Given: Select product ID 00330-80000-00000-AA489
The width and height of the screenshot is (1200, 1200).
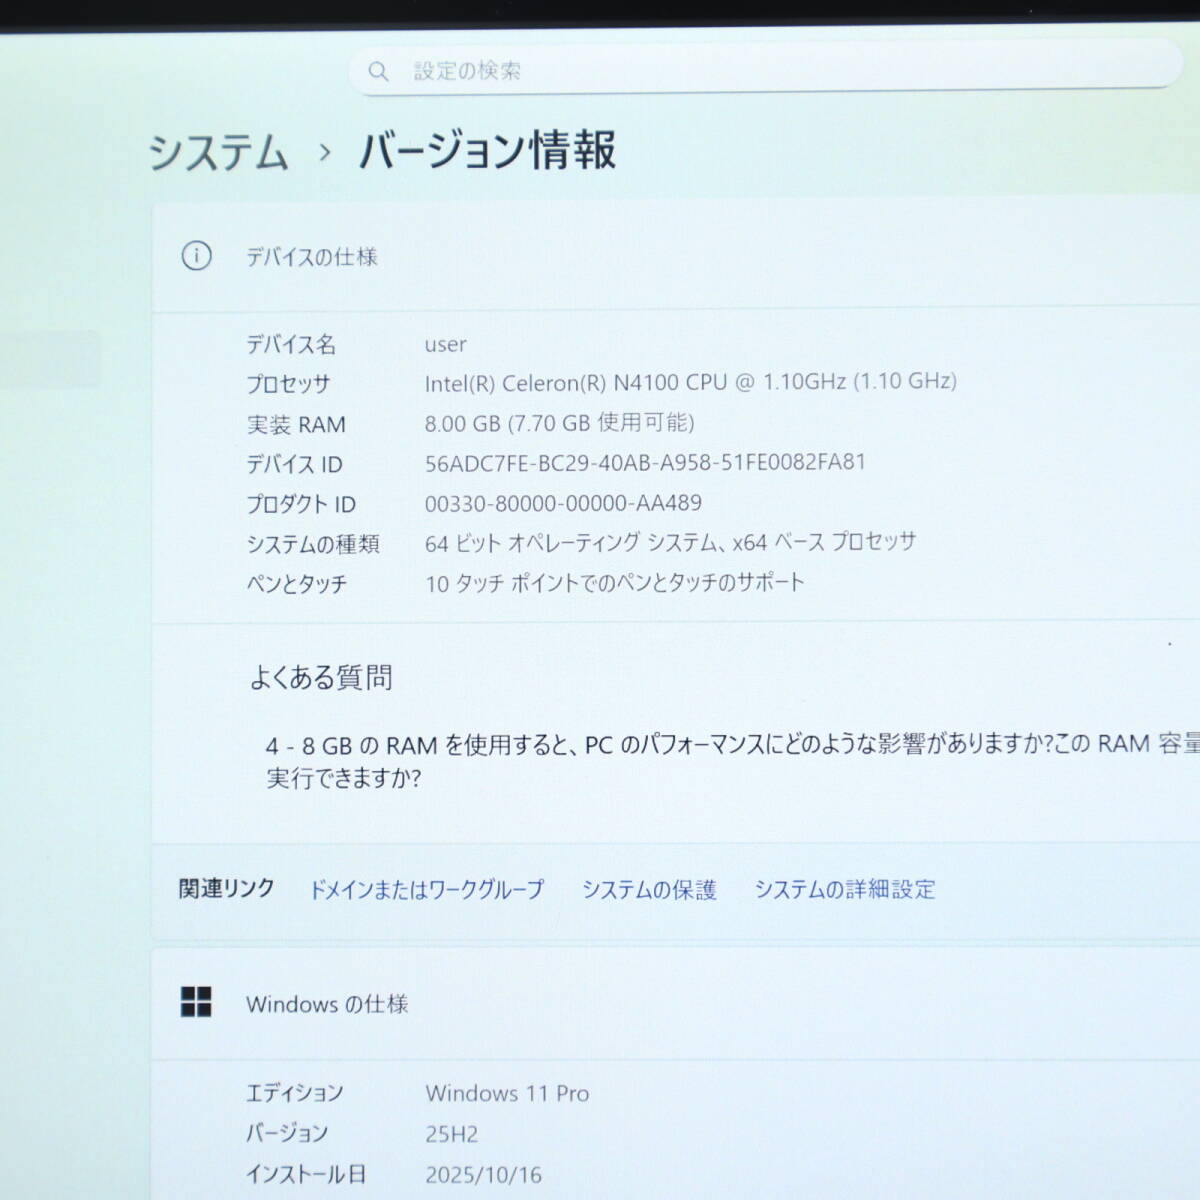Looking at the screenshot, I should (x=563, y=503).
